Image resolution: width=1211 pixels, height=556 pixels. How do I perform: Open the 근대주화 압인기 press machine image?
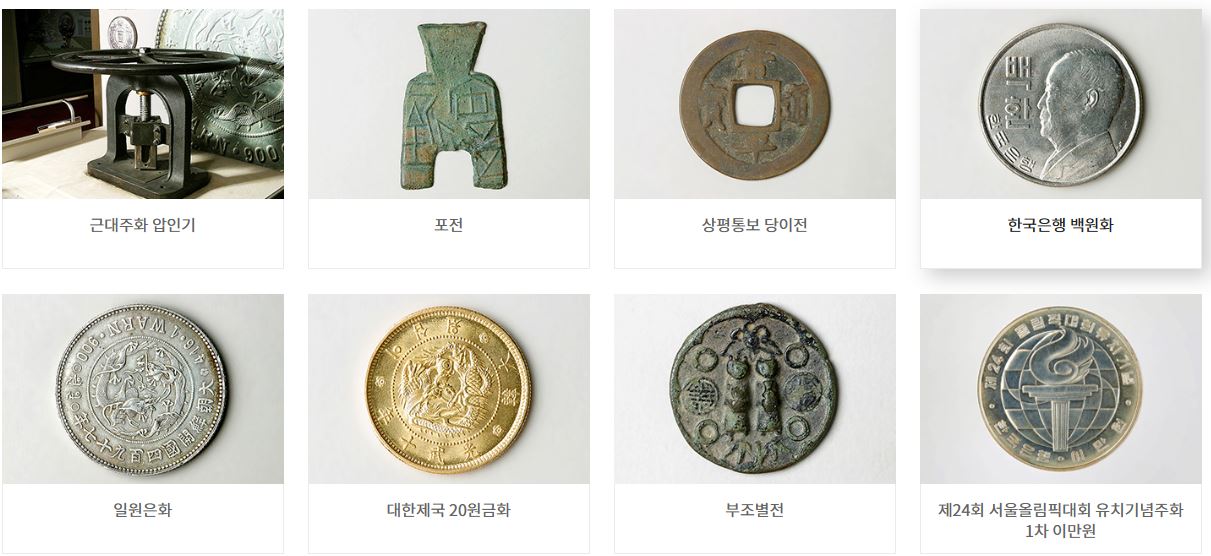[143, 104]
